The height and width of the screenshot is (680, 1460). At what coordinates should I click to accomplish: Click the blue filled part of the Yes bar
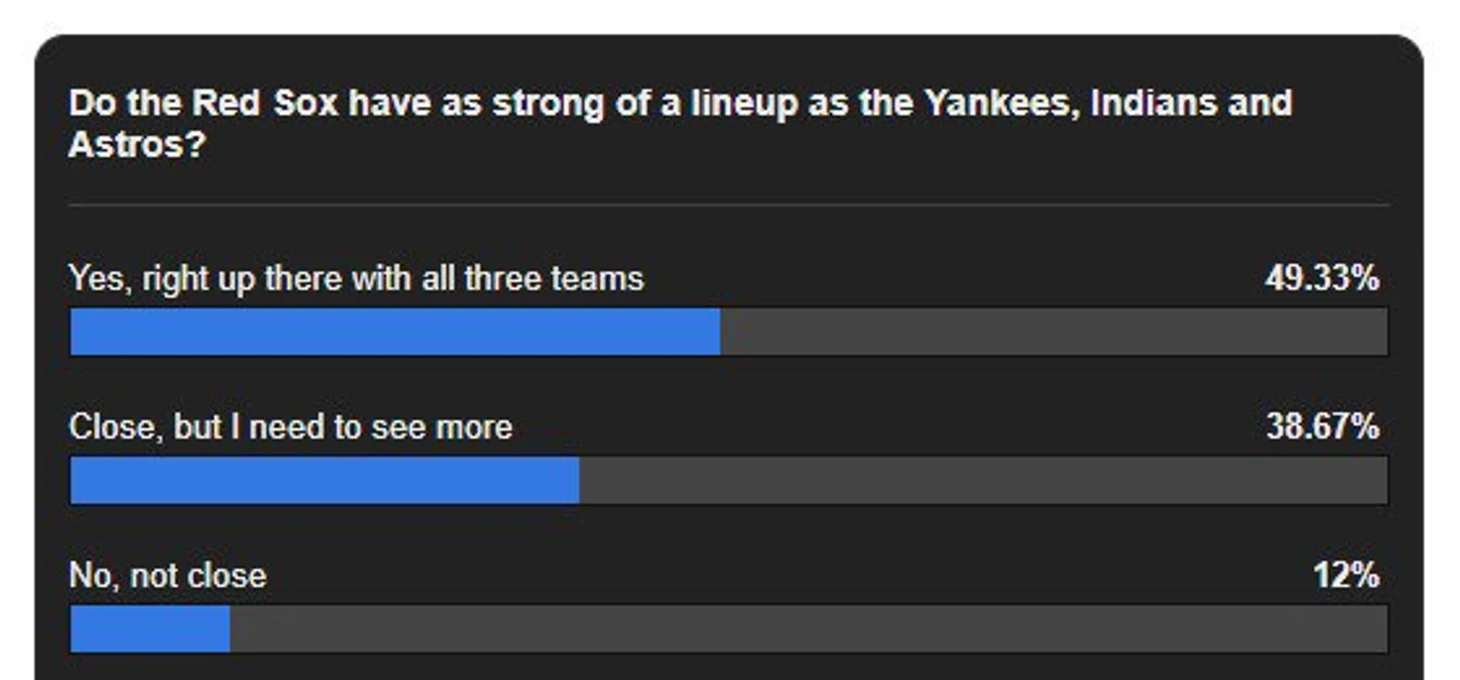tap(395, 332)
